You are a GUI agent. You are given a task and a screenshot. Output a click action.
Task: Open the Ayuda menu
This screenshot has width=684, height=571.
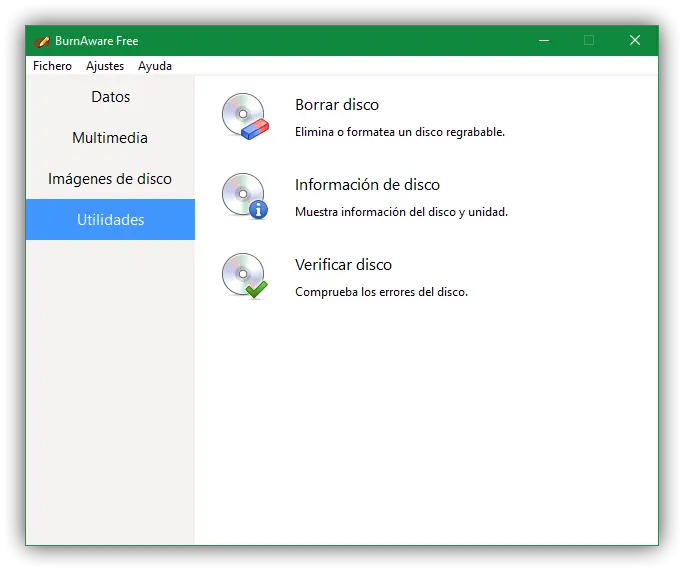point(155,66)
